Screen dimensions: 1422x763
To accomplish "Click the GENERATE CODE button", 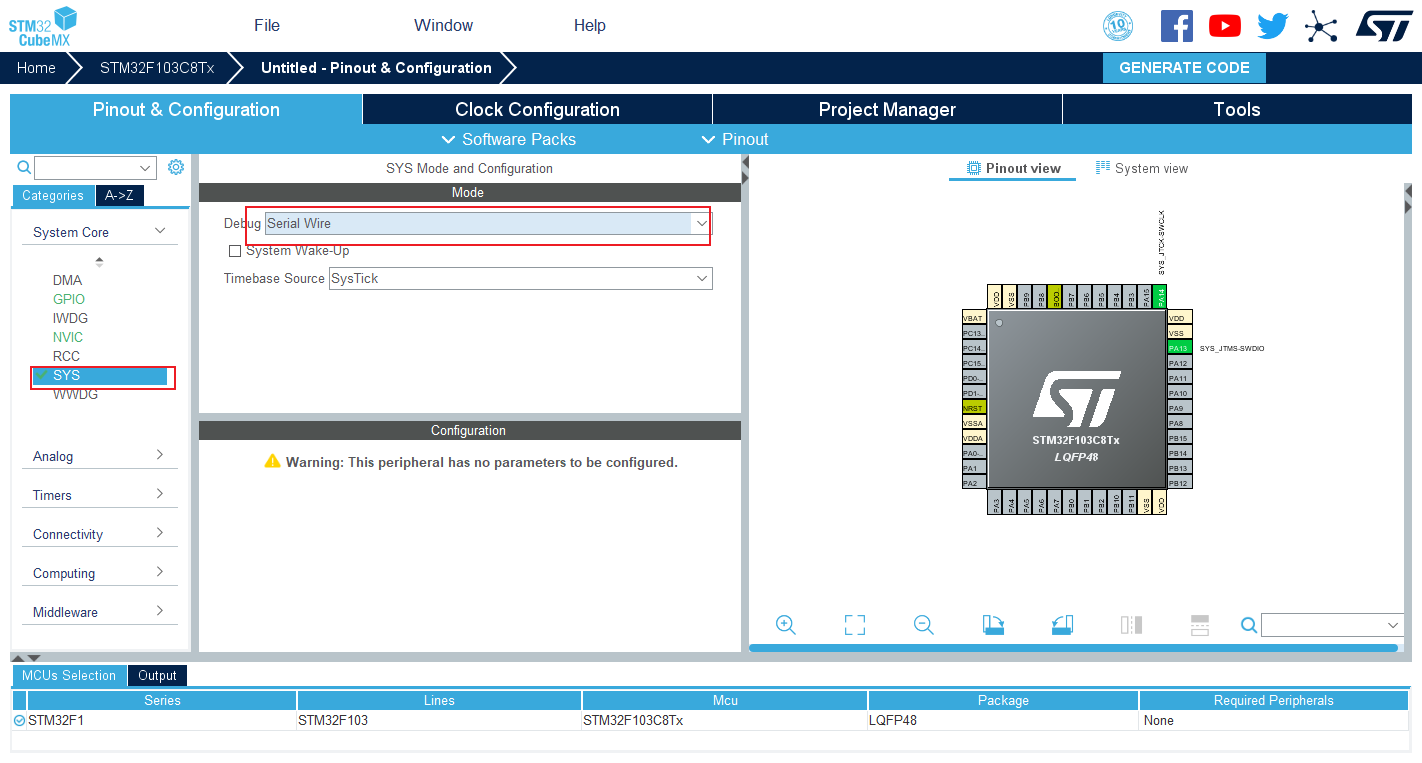I will coord(1184,67).
